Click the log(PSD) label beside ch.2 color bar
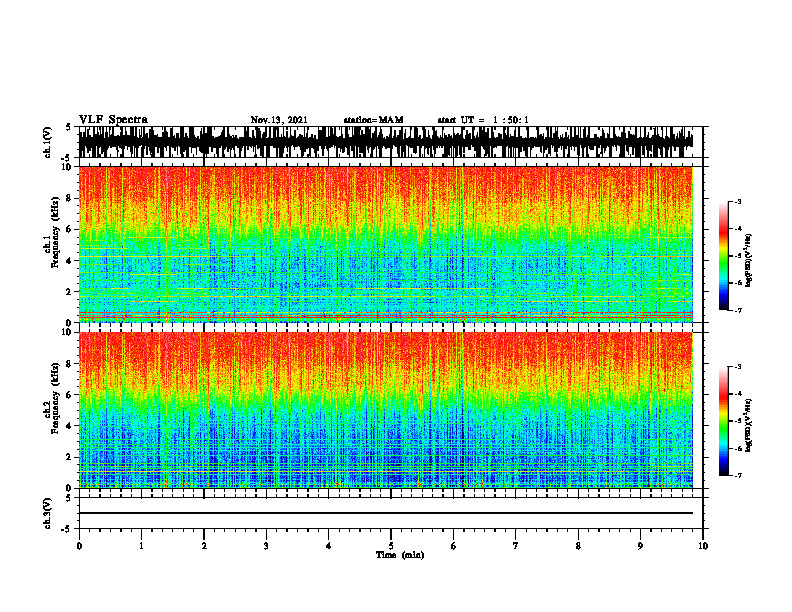 tap(749, 425)
